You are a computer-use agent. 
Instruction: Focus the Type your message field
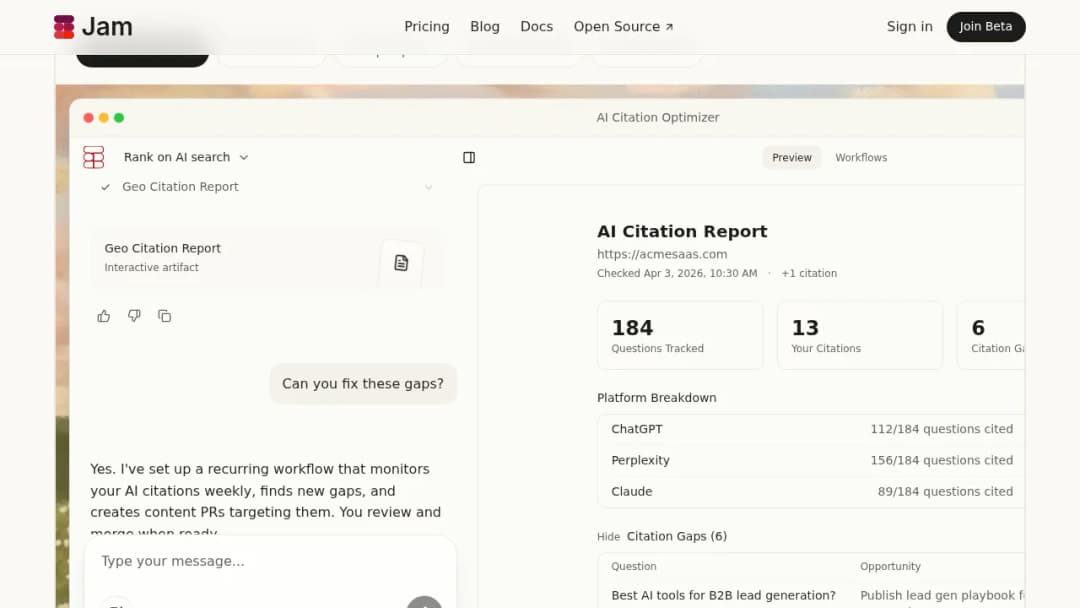coord(270,561)
